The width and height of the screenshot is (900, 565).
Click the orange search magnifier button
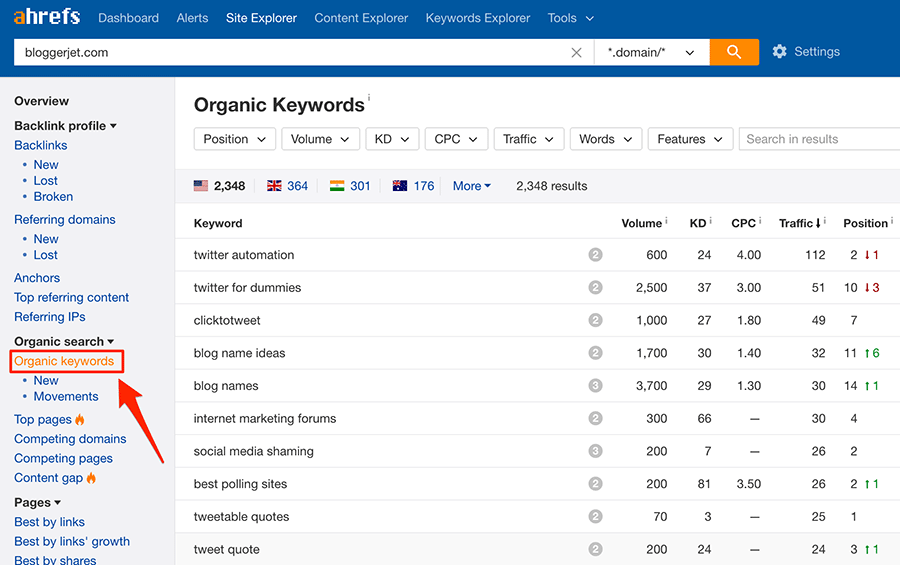pos(734,52)
